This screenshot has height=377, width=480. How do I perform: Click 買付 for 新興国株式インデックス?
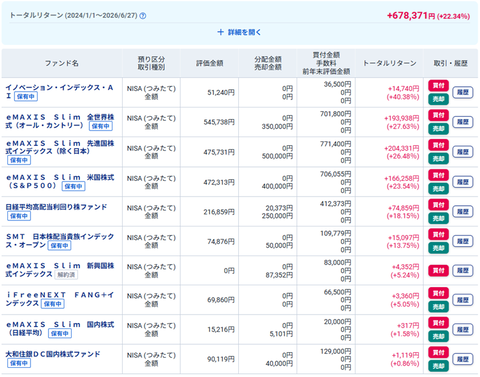pos(438,270)
